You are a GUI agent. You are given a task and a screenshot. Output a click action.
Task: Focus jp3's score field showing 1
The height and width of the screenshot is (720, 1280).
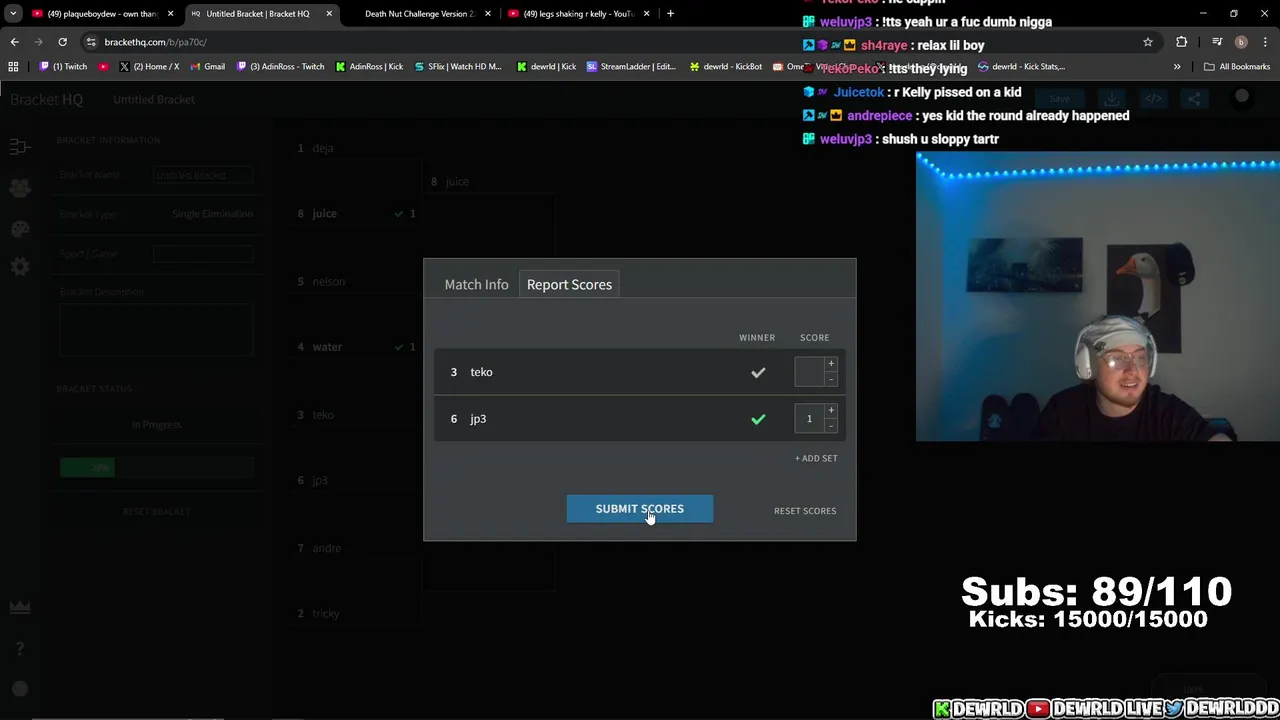pos(809,419)
